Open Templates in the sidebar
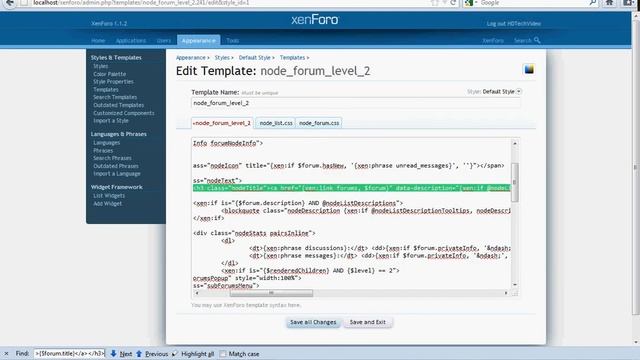 pyautogui.click(x=106, y=89)
